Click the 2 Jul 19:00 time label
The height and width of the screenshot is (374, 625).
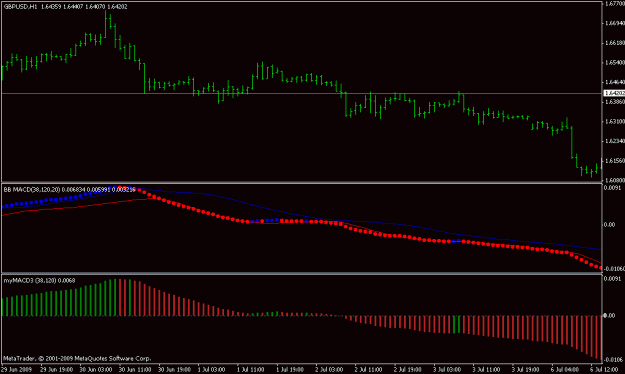coord(408,370)
